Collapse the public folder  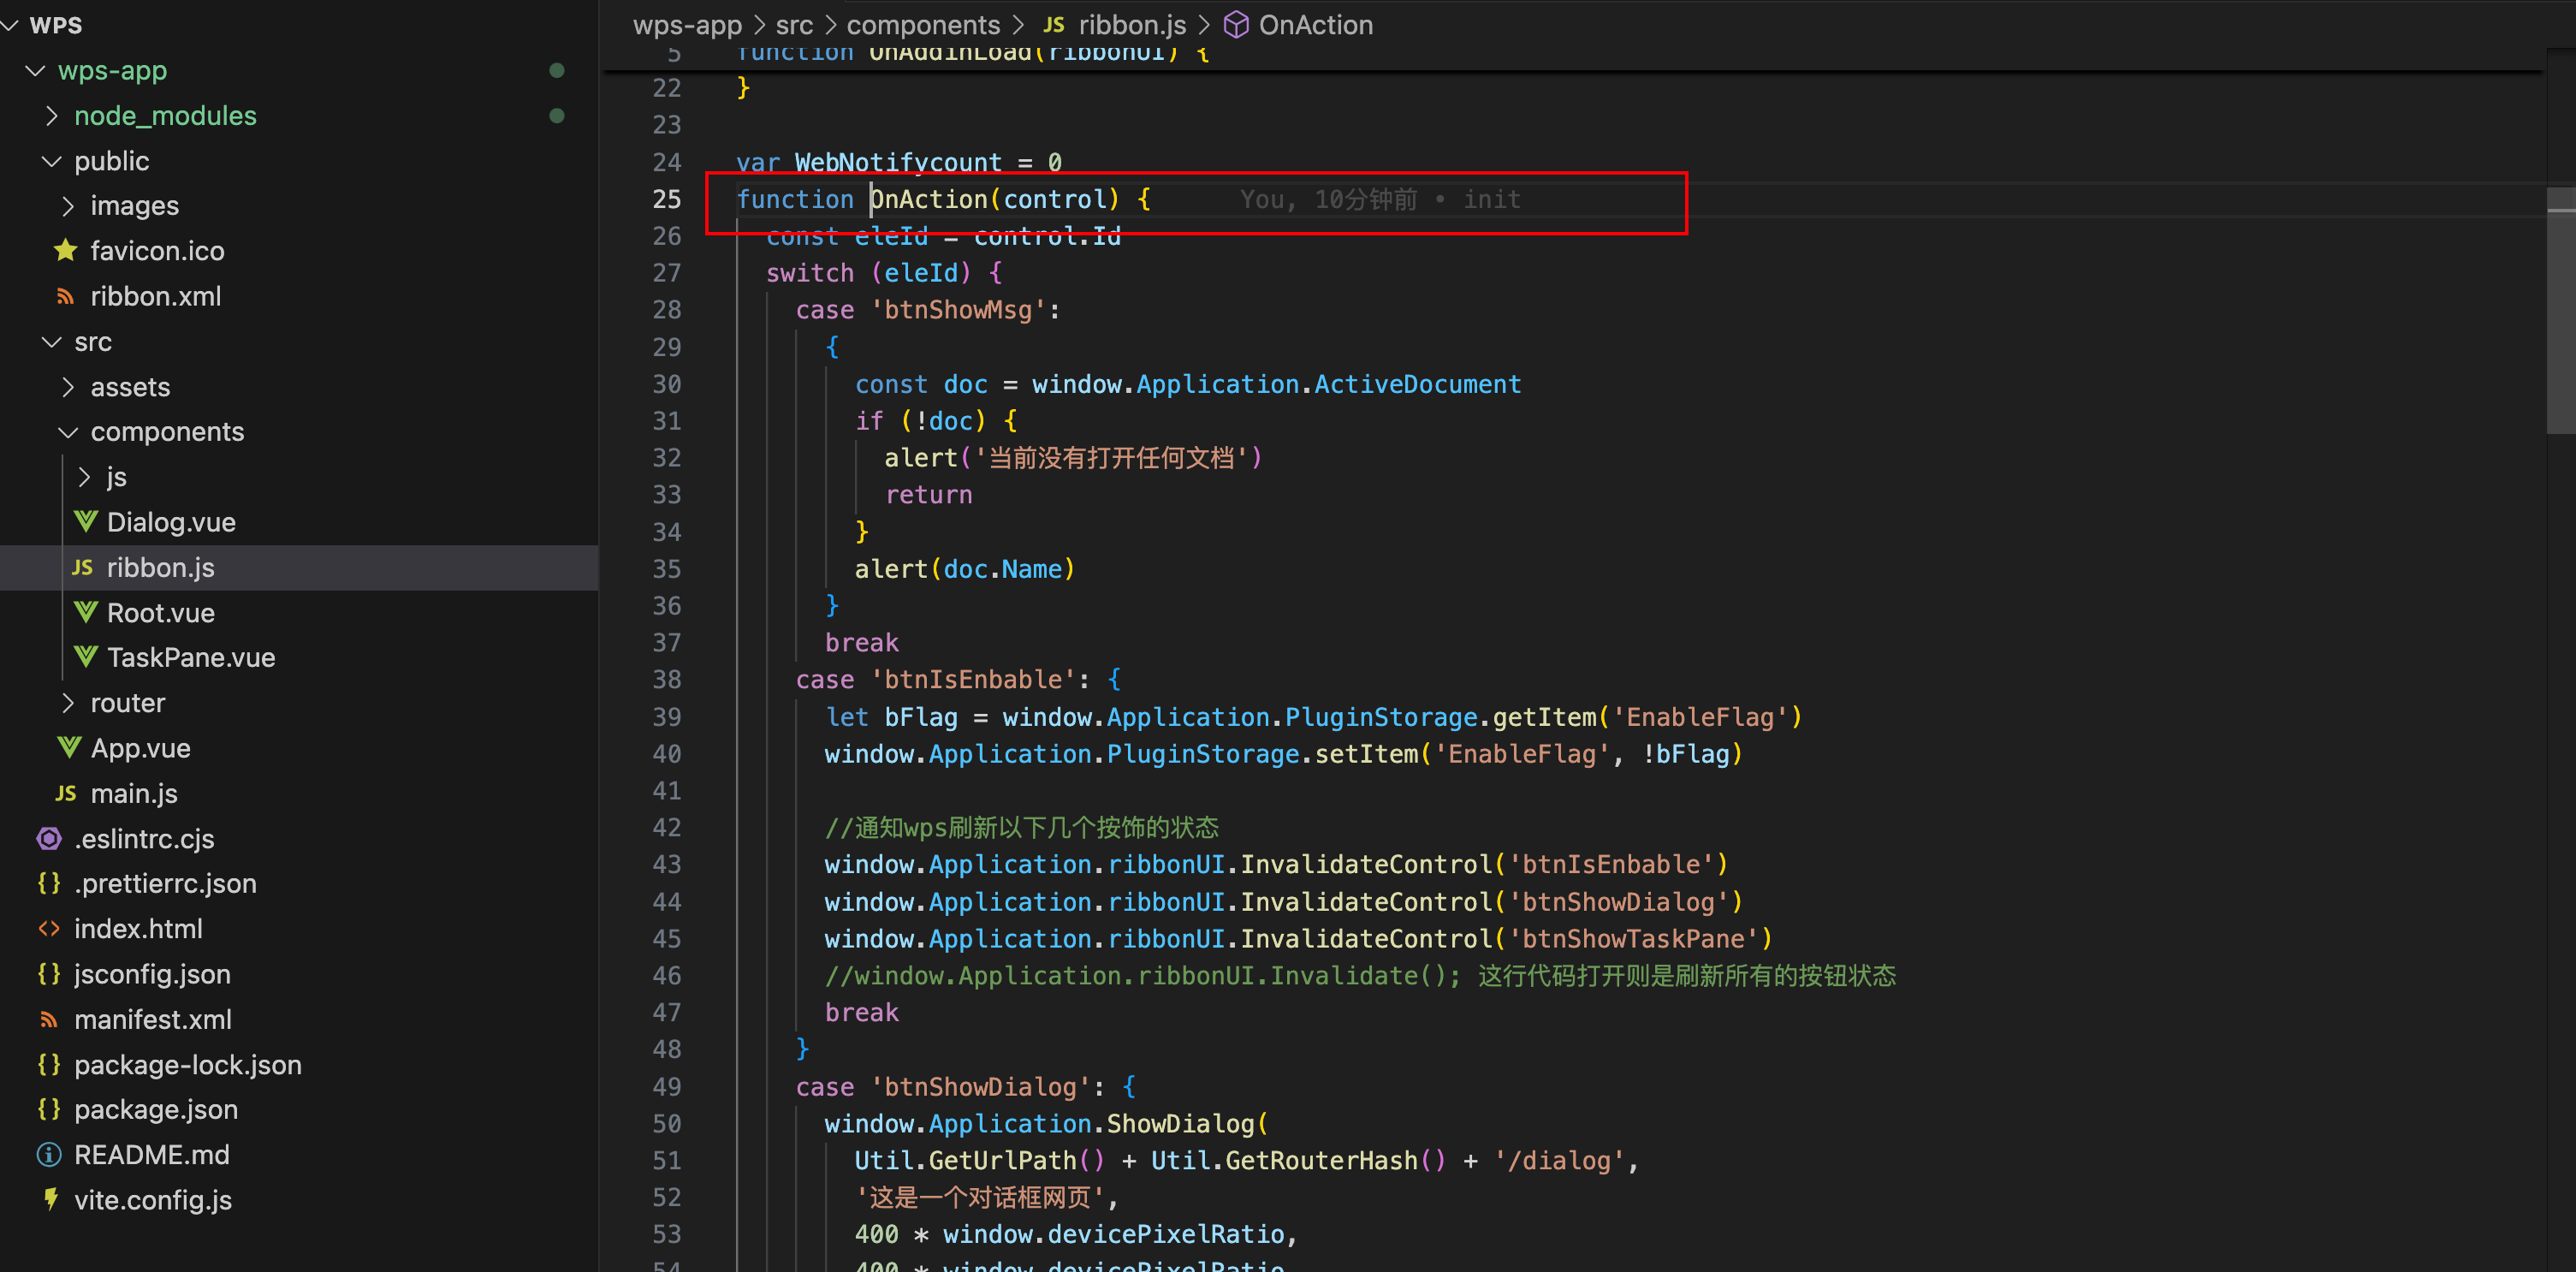coord(52,162)
